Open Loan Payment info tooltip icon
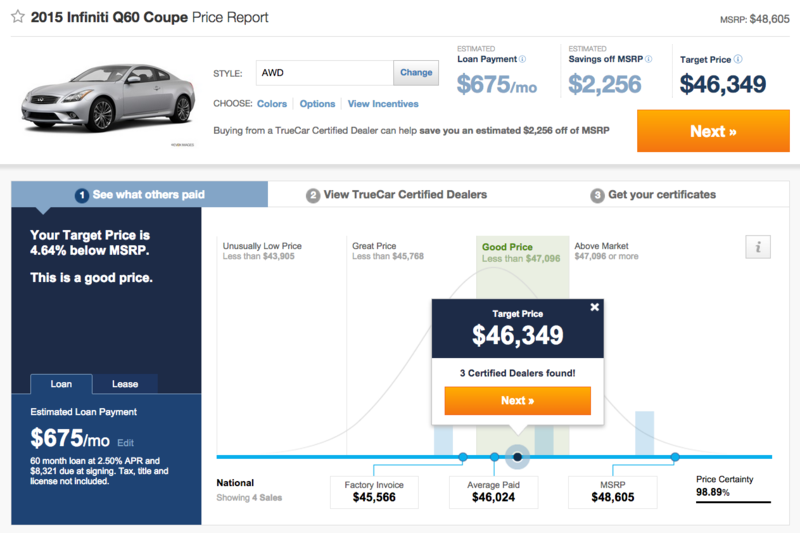The height and width of the screenshot is (533, 800). tap(522, 59)
